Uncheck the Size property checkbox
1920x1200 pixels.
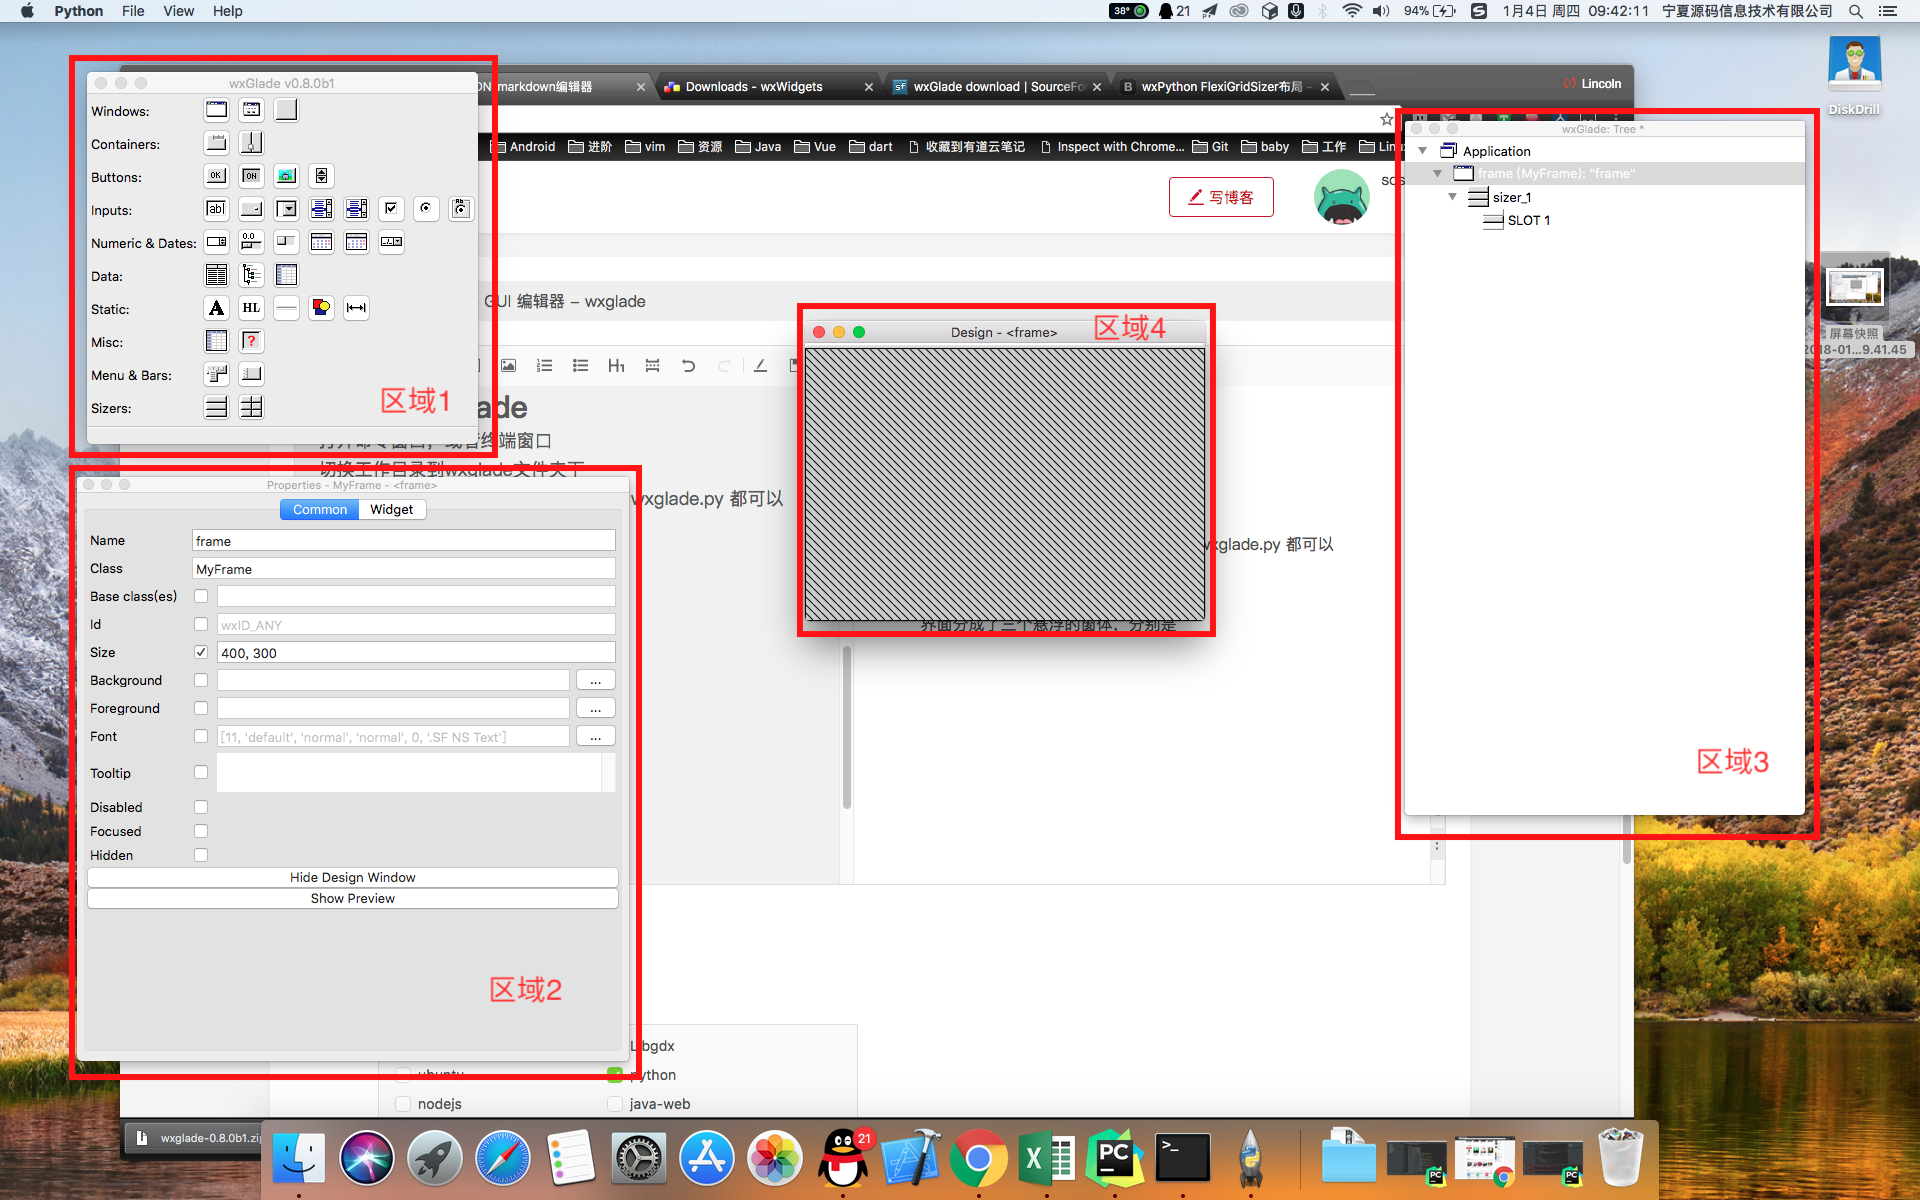click(201, 652)
